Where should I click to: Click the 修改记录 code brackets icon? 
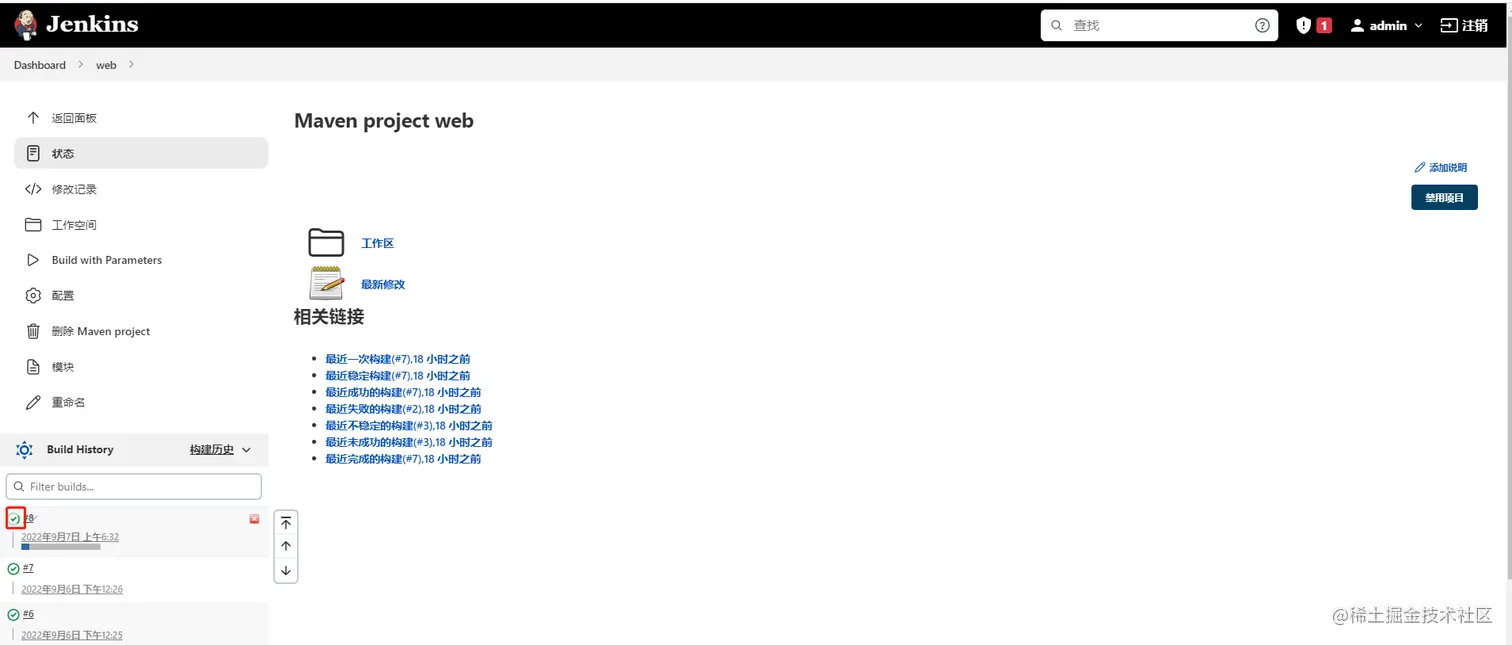(x=33, y=189)
